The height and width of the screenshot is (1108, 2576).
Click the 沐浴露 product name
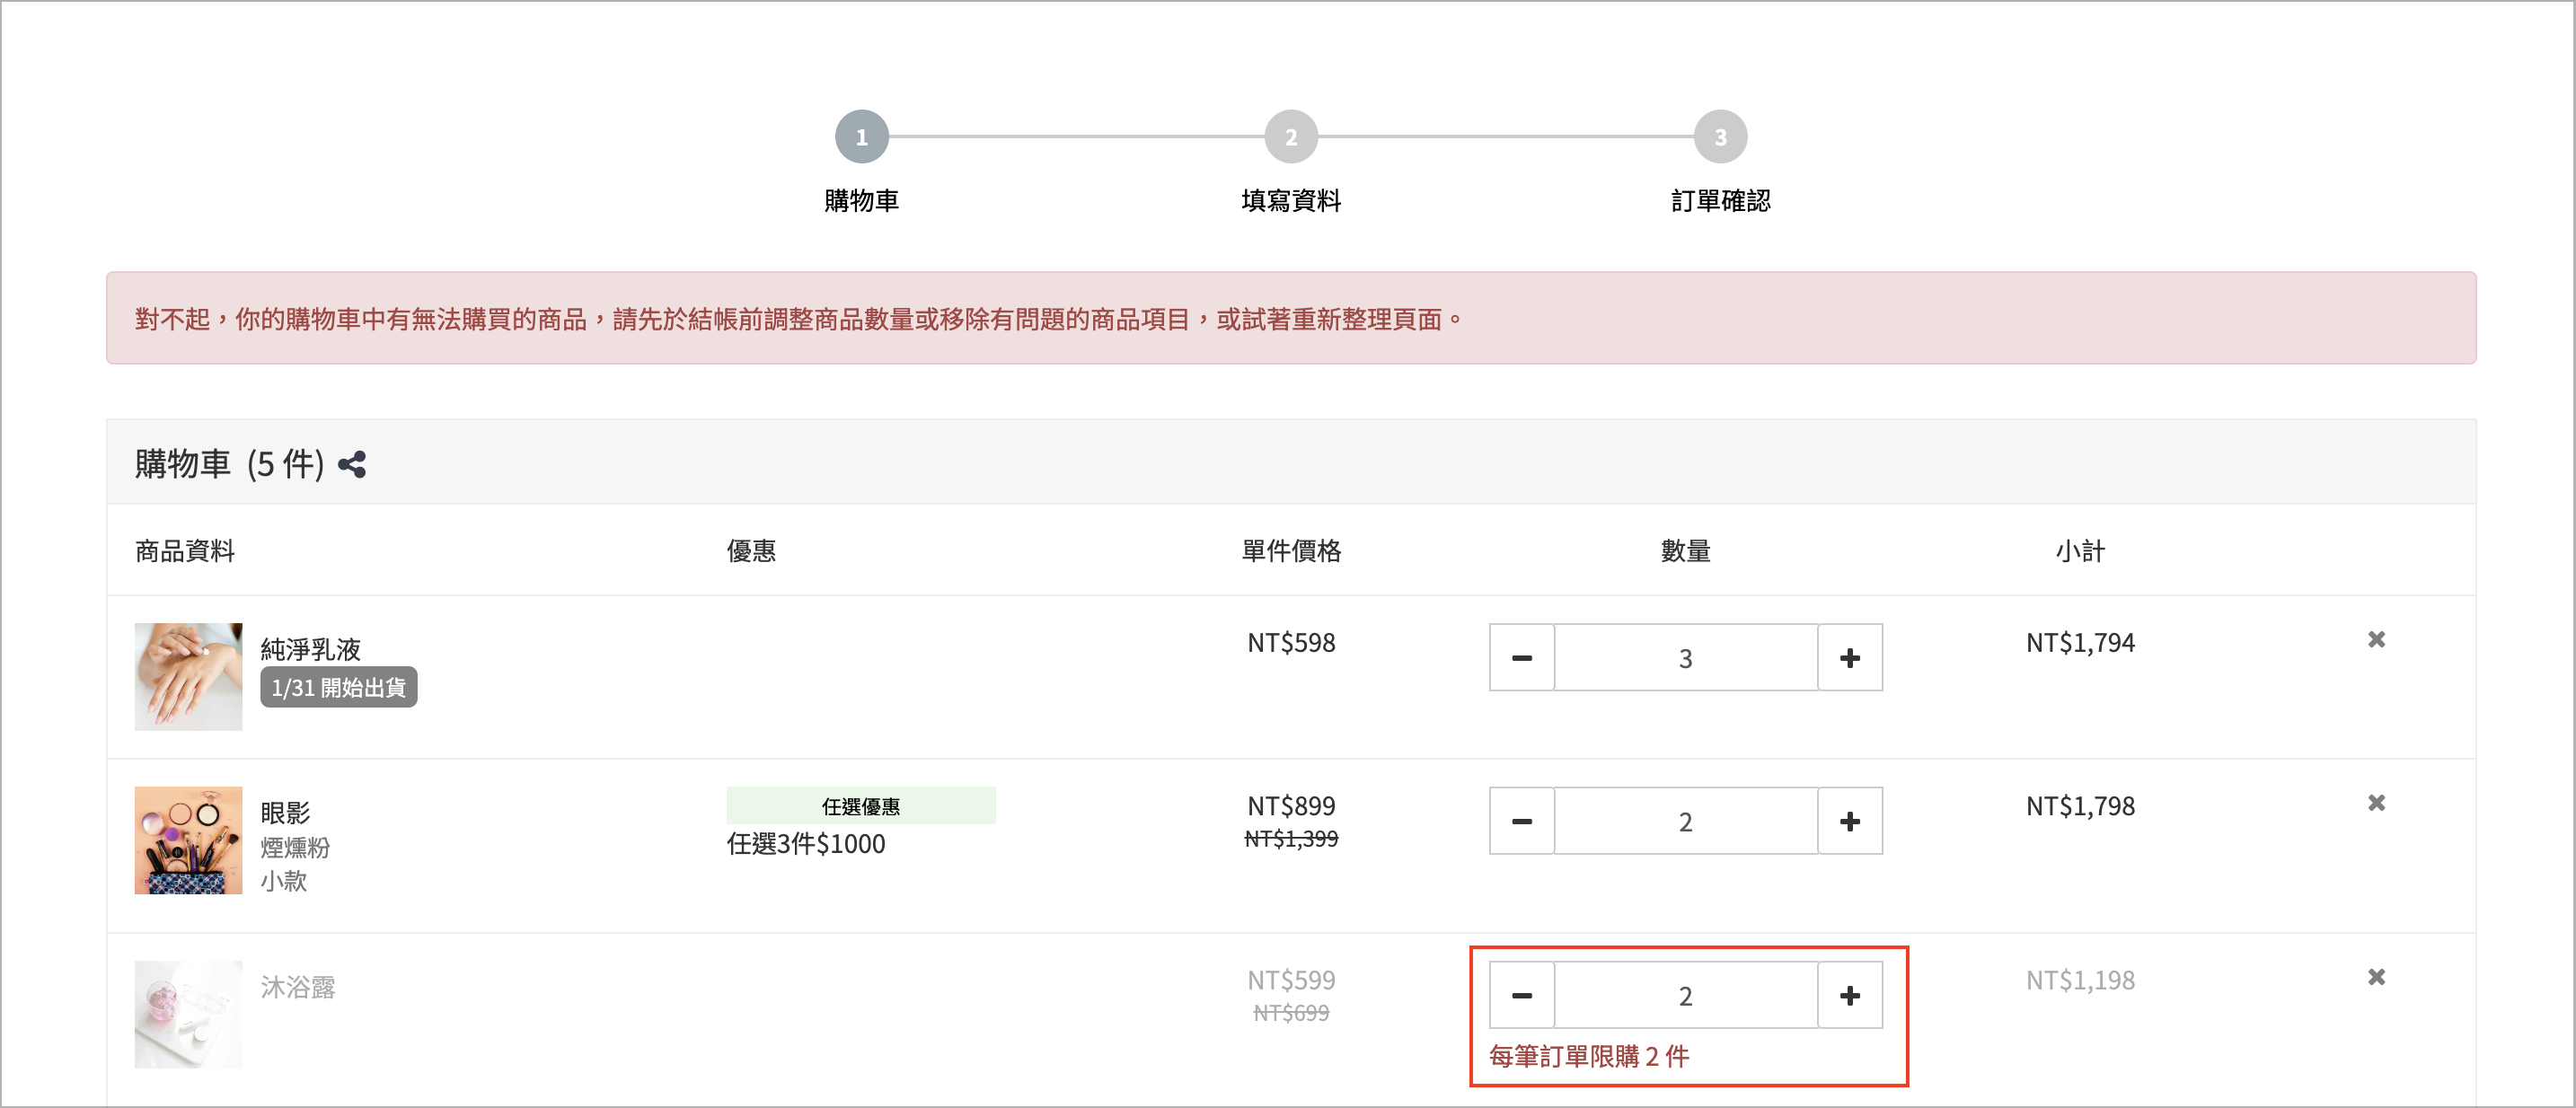tap(298, 987)
